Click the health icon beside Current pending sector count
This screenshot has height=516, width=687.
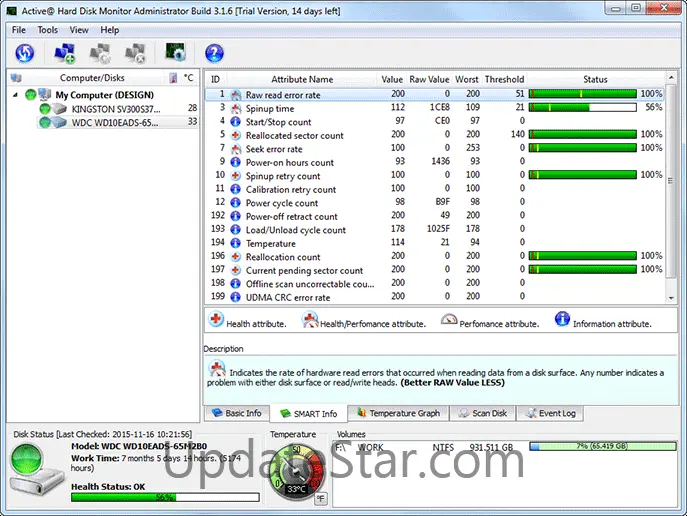click(x=236, y=270)
